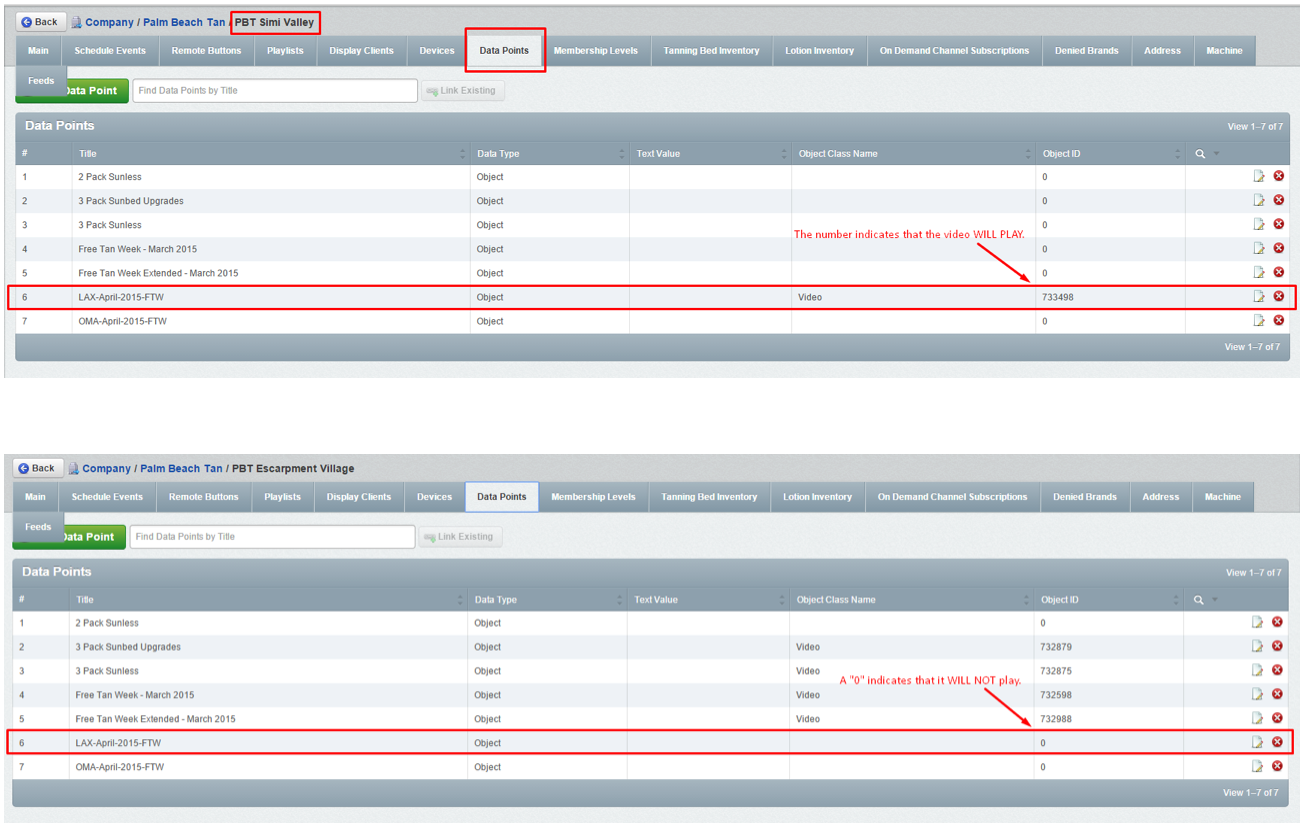Edit 'Free Tan Week Extended' in Simi Valley panel
The image size is (1305, 829).
1259,272
